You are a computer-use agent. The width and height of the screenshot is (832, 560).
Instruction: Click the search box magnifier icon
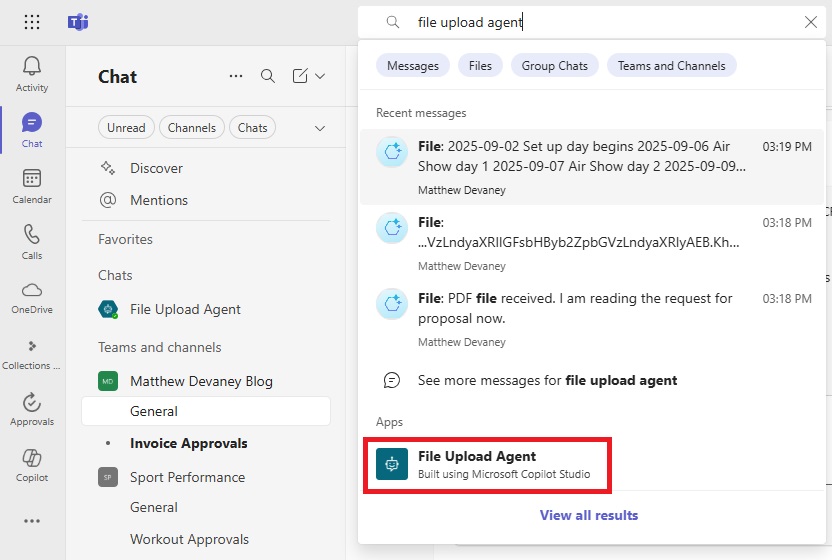tap(393, 22)
